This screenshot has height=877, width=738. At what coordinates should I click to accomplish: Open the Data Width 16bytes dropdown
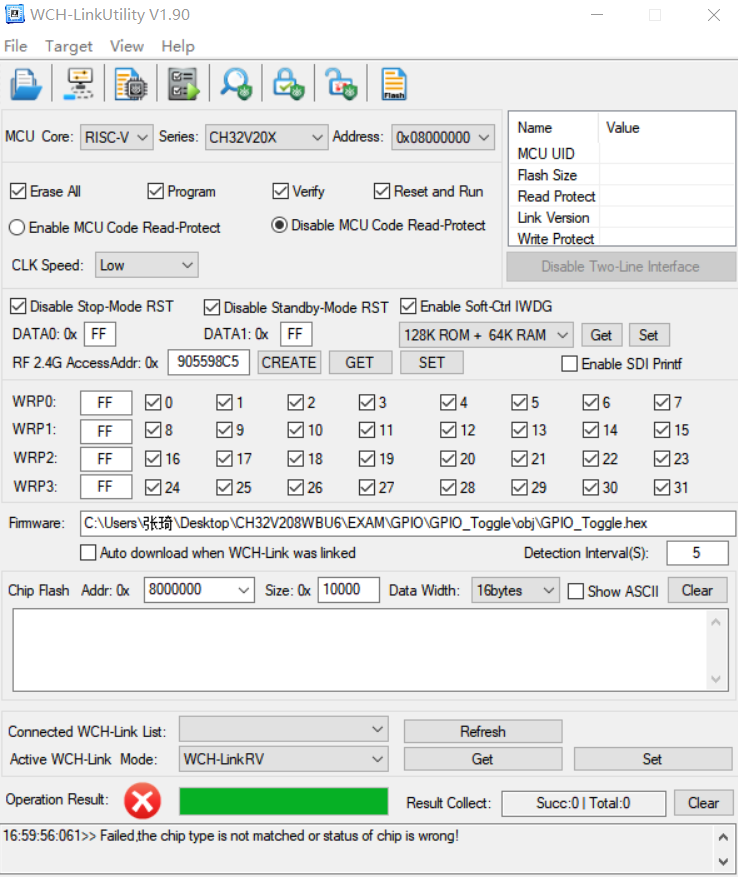tap(514, 590)
